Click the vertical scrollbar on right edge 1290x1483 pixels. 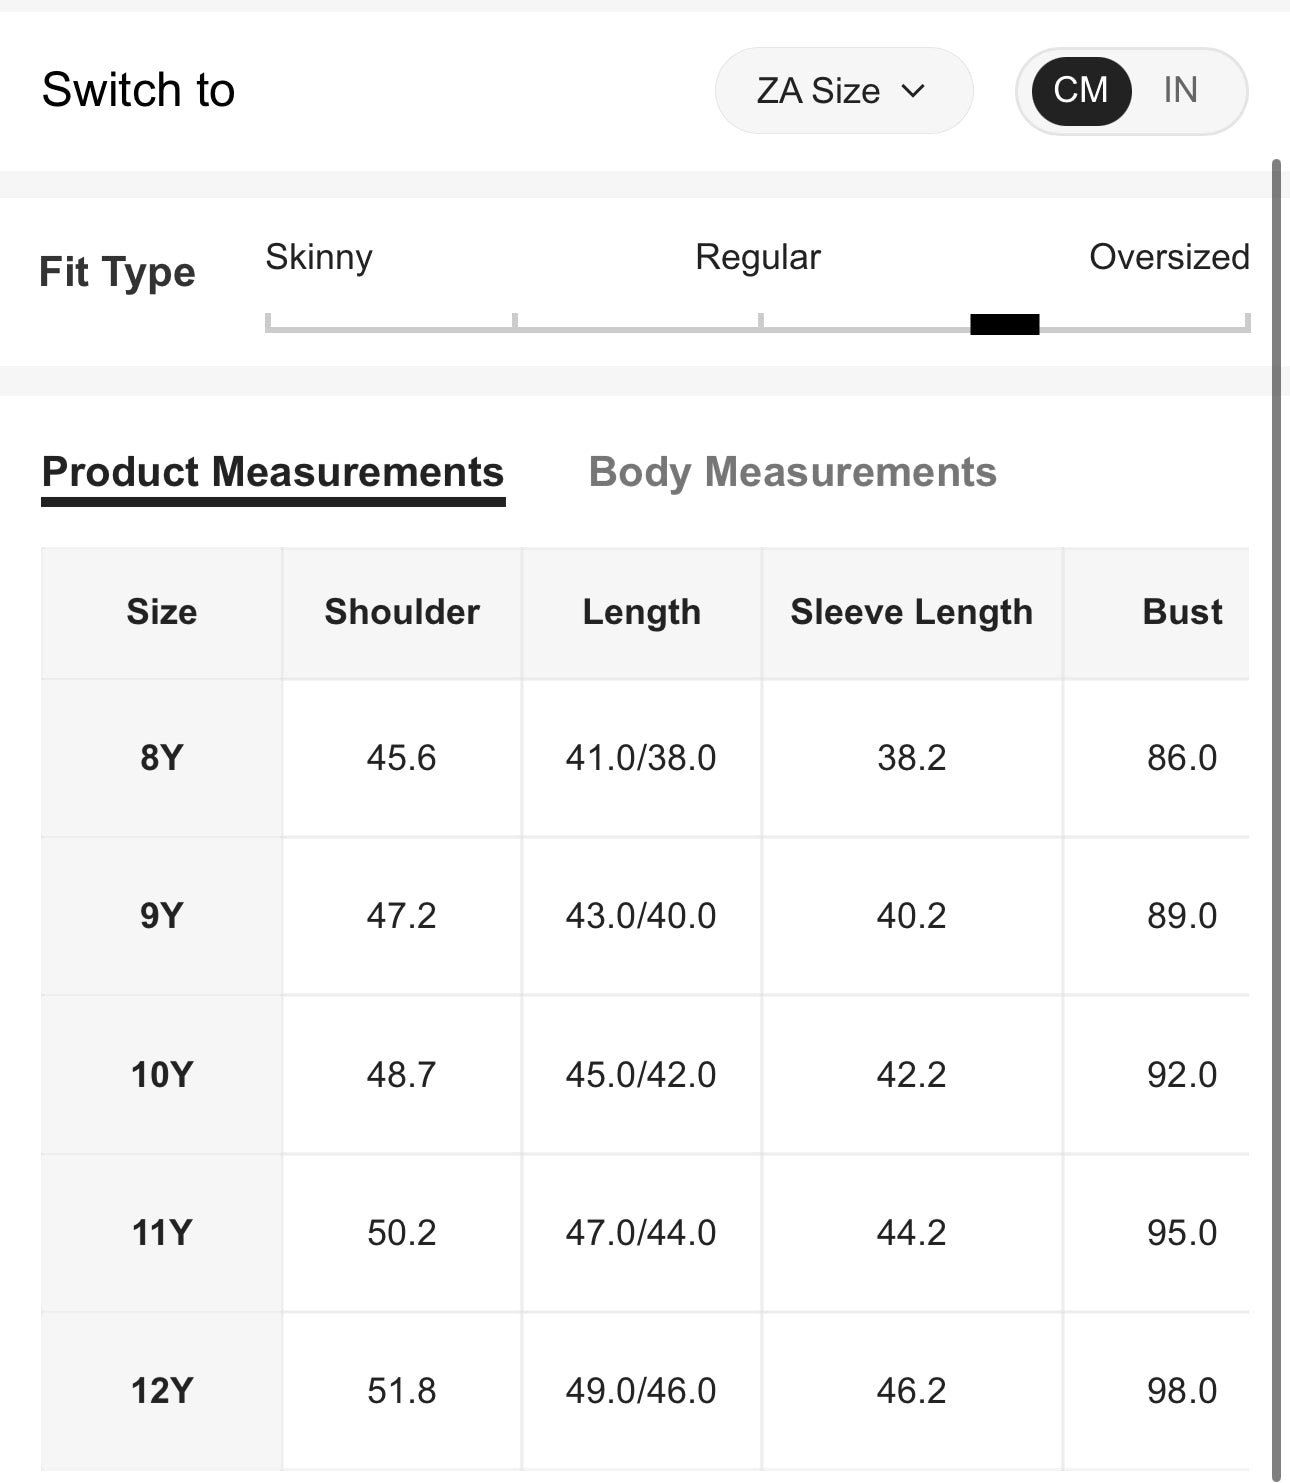(x=1276, y=800)
